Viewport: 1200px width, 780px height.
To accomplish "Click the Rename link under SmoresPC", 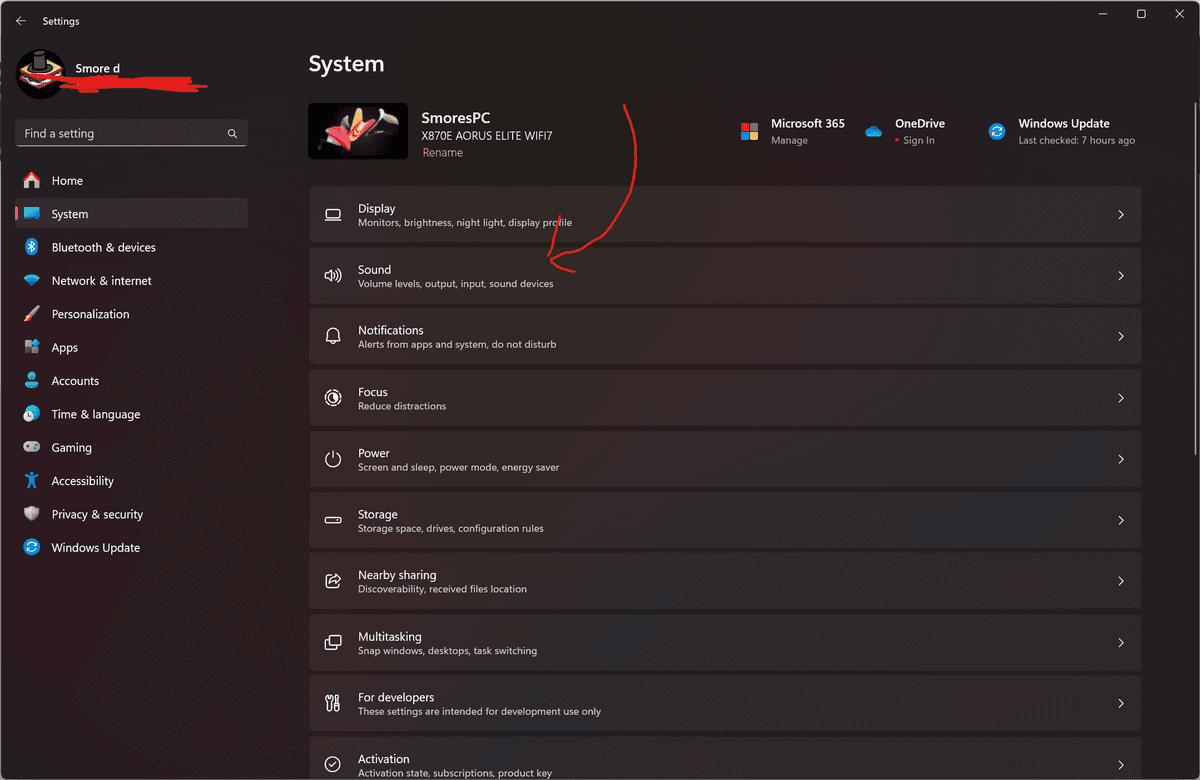I will (442, 152).
